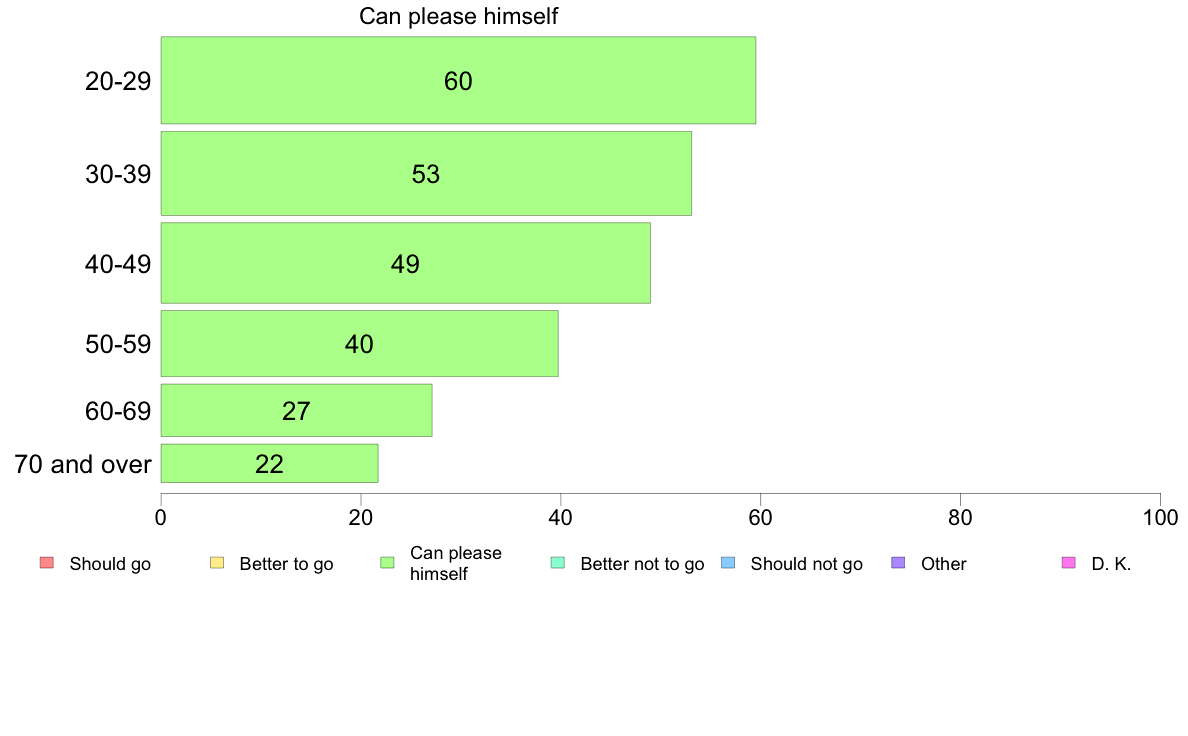Viewport: 1188px width, 736px height.
Task: Select the 30-39 bar showing 53
Action: pos(426,173)
